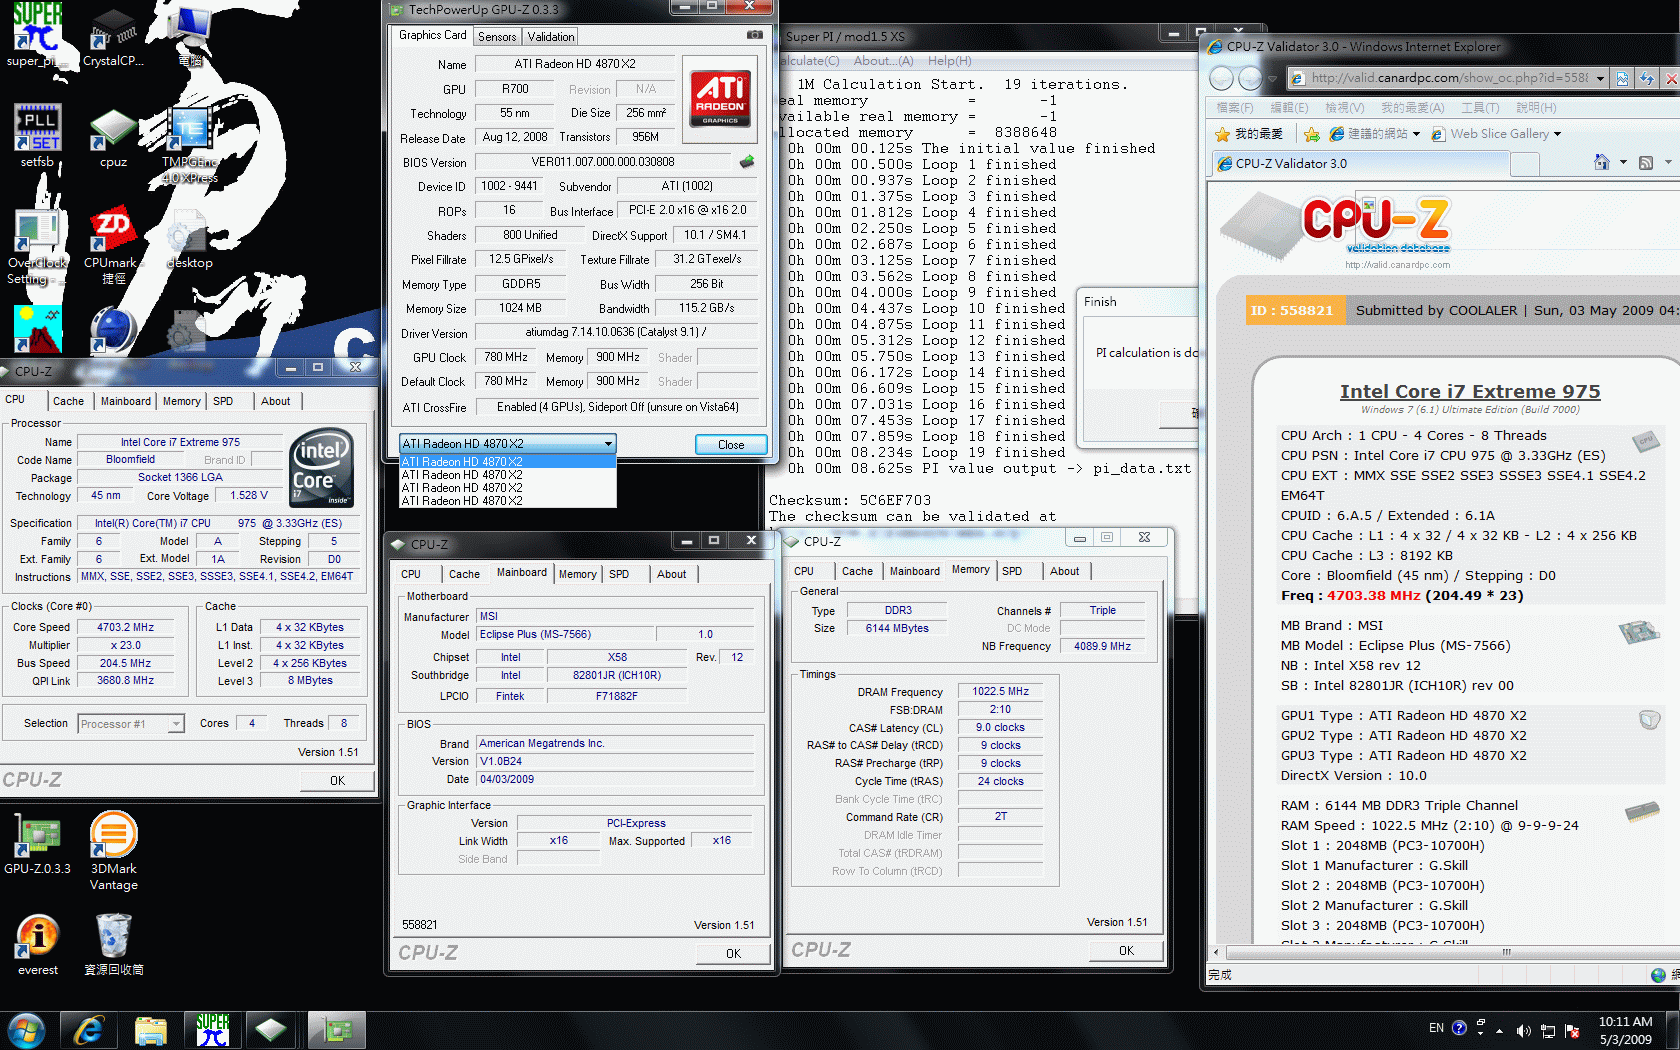Screen dimensions: 1680x1050
Task: Open the desktop settings file icon
Action: [x=189, y=240]
